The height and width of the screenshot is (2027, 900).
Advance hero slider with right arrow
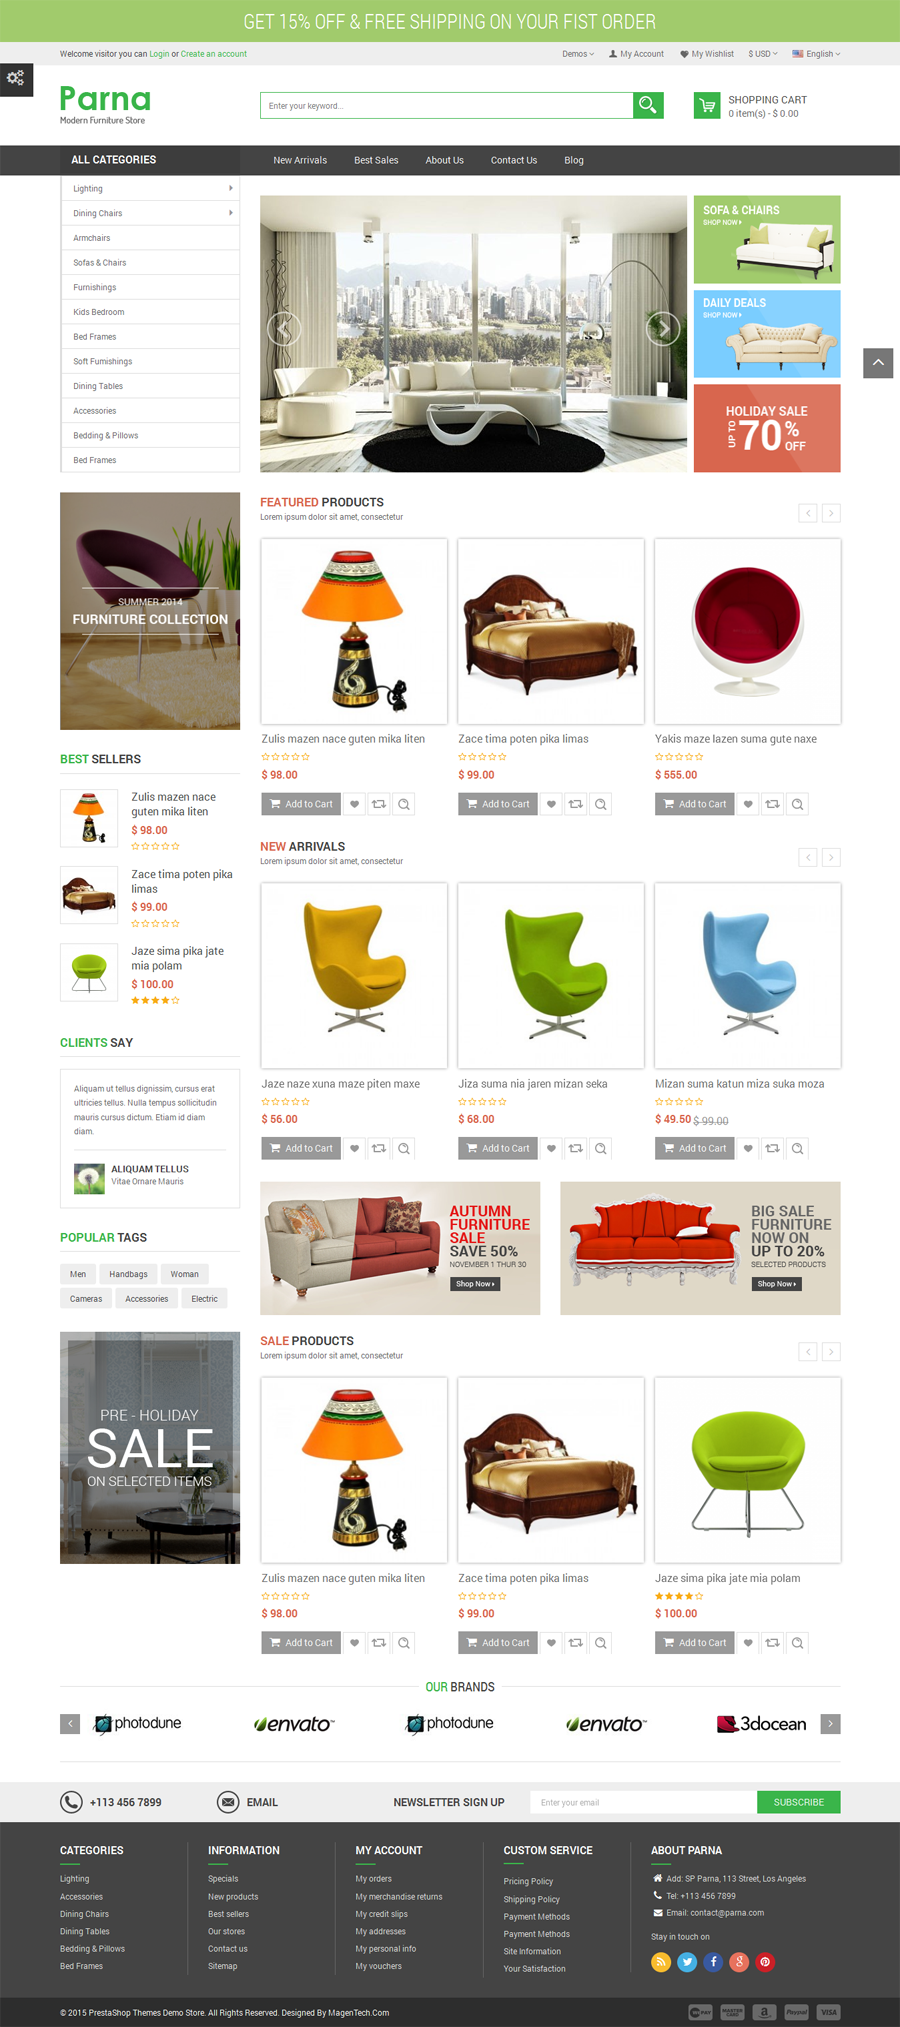pyautogui.click(x=663, y=328)
